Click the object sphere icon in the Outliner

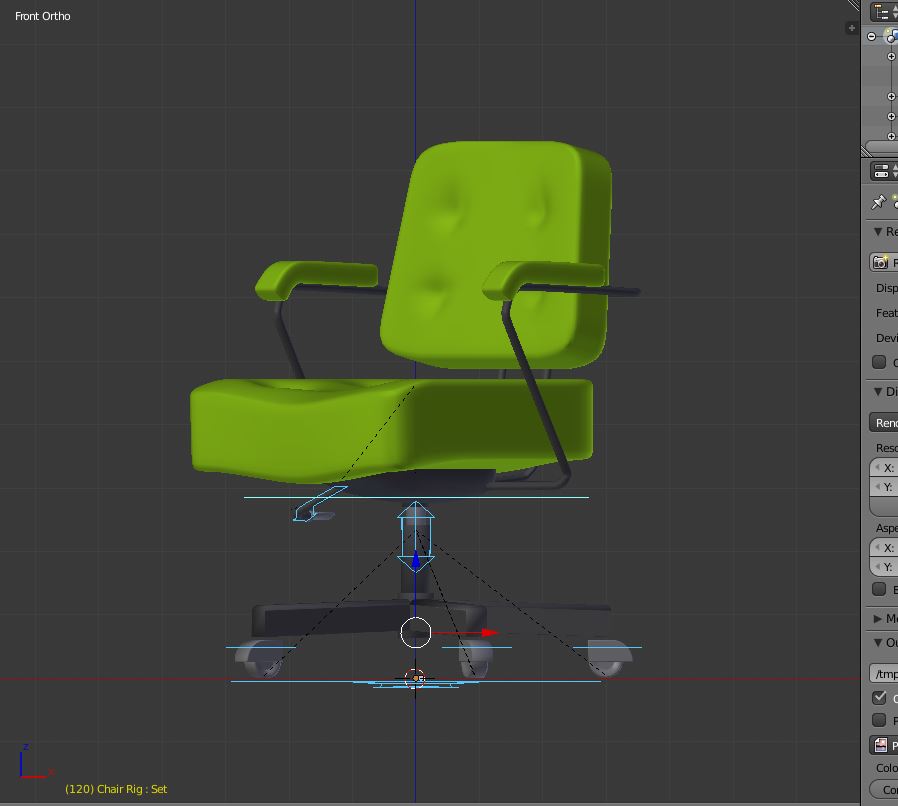point(892,38)
